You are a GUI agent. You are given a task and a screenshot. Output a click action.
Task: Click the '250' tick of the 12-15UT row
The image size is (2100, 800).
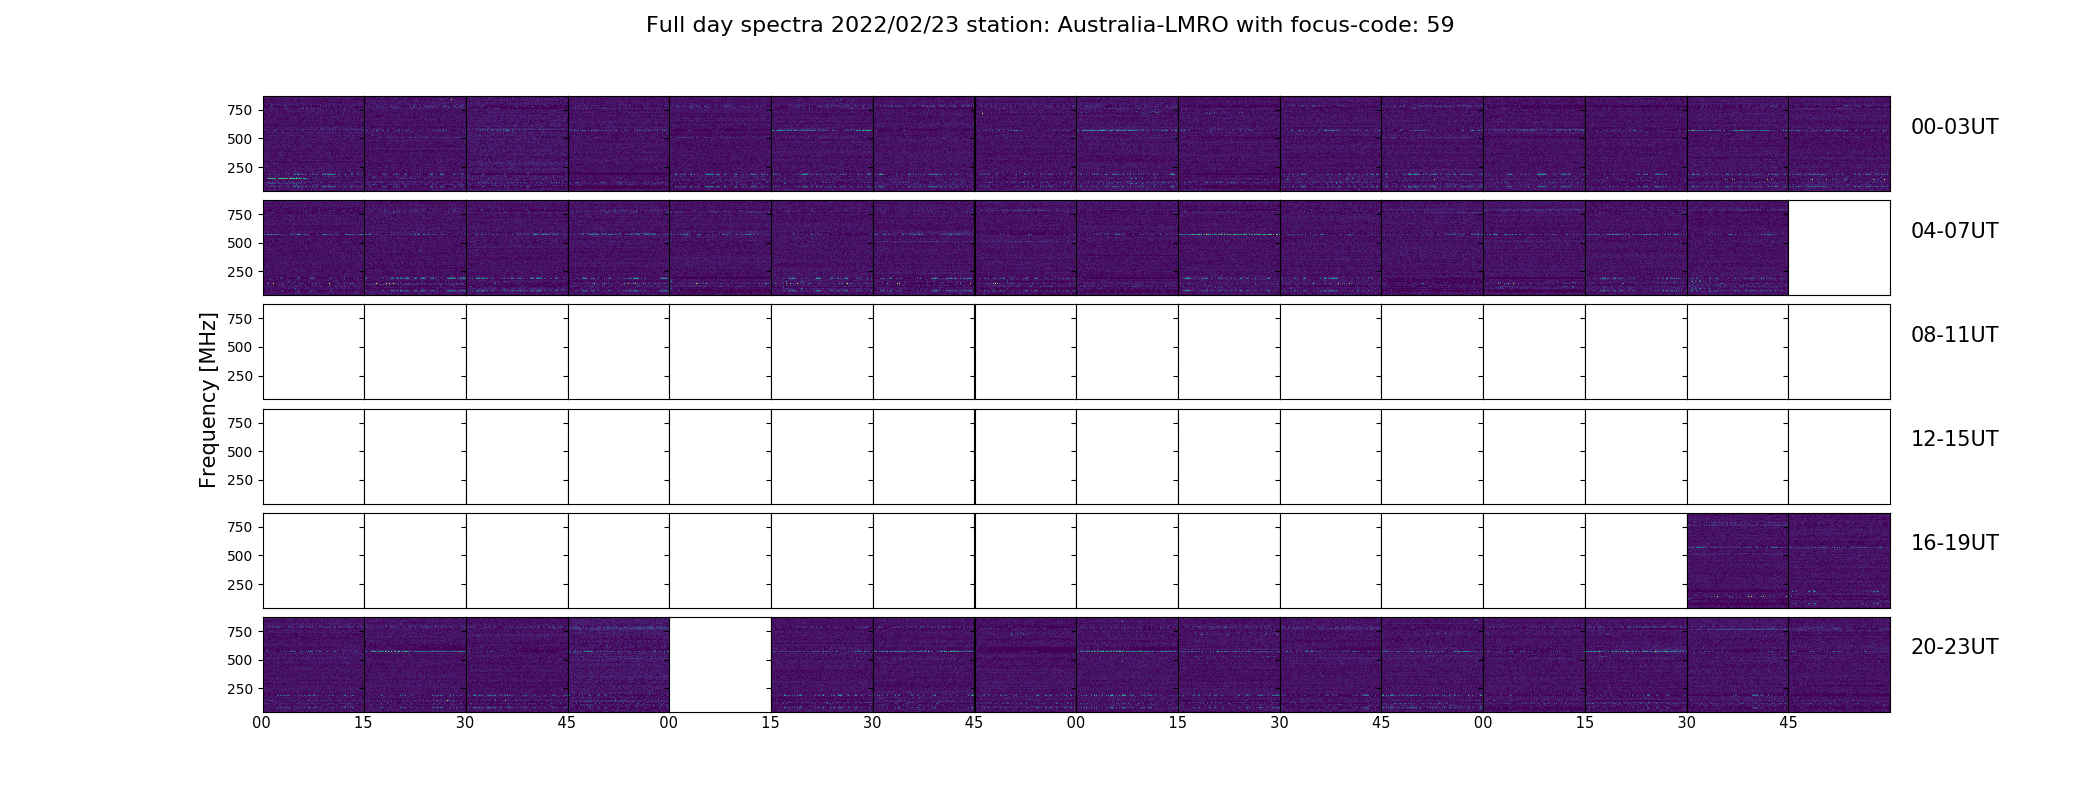[240, 481]
